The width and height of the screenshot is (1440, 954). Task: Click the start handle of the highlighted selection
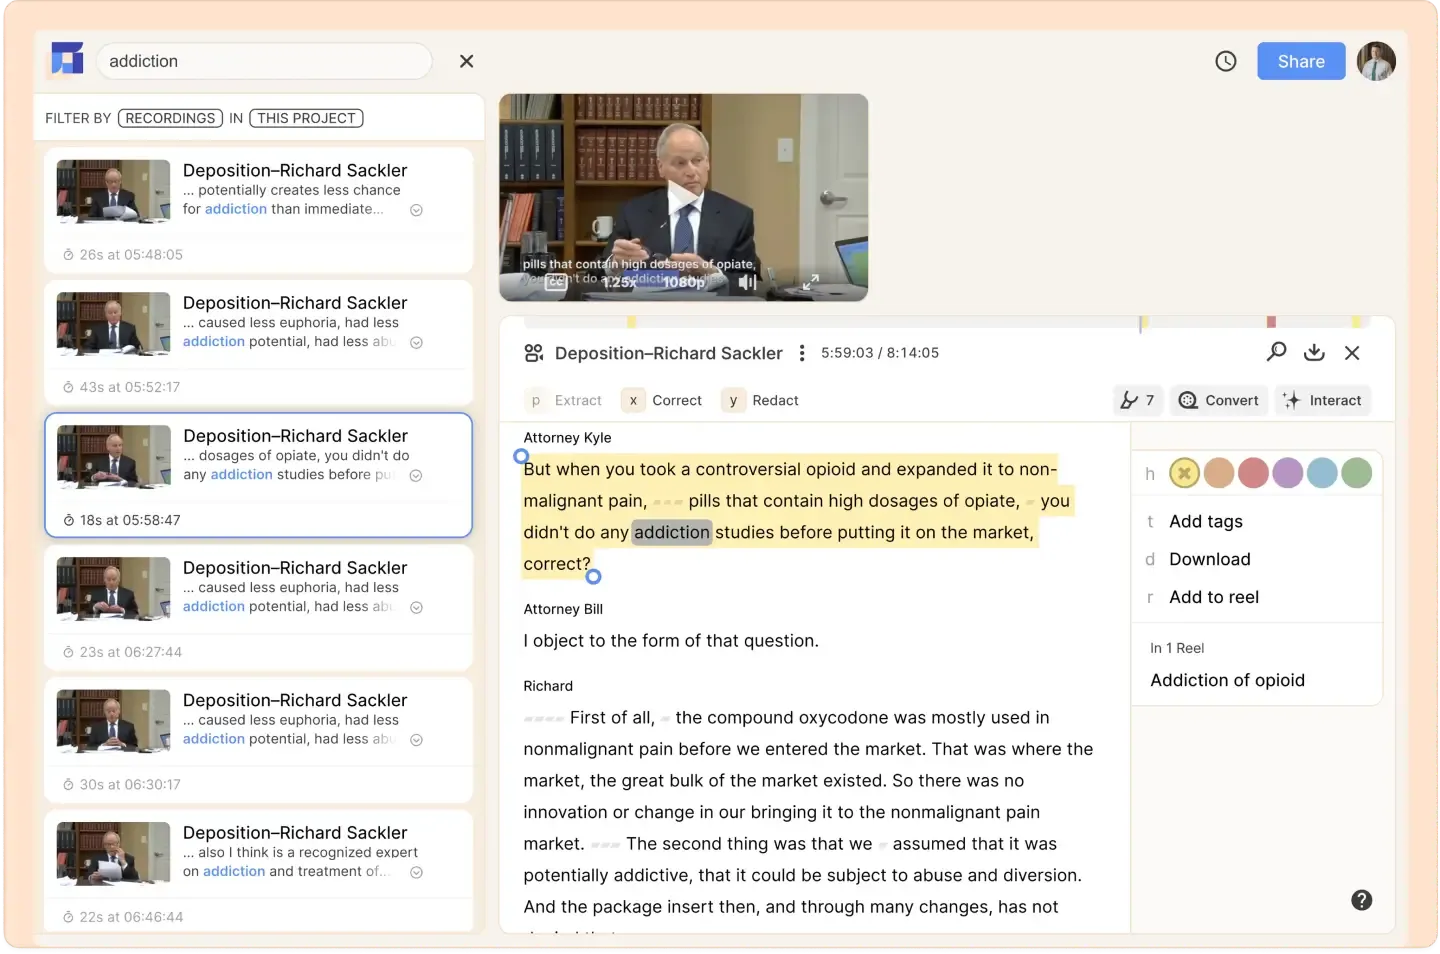521,457
